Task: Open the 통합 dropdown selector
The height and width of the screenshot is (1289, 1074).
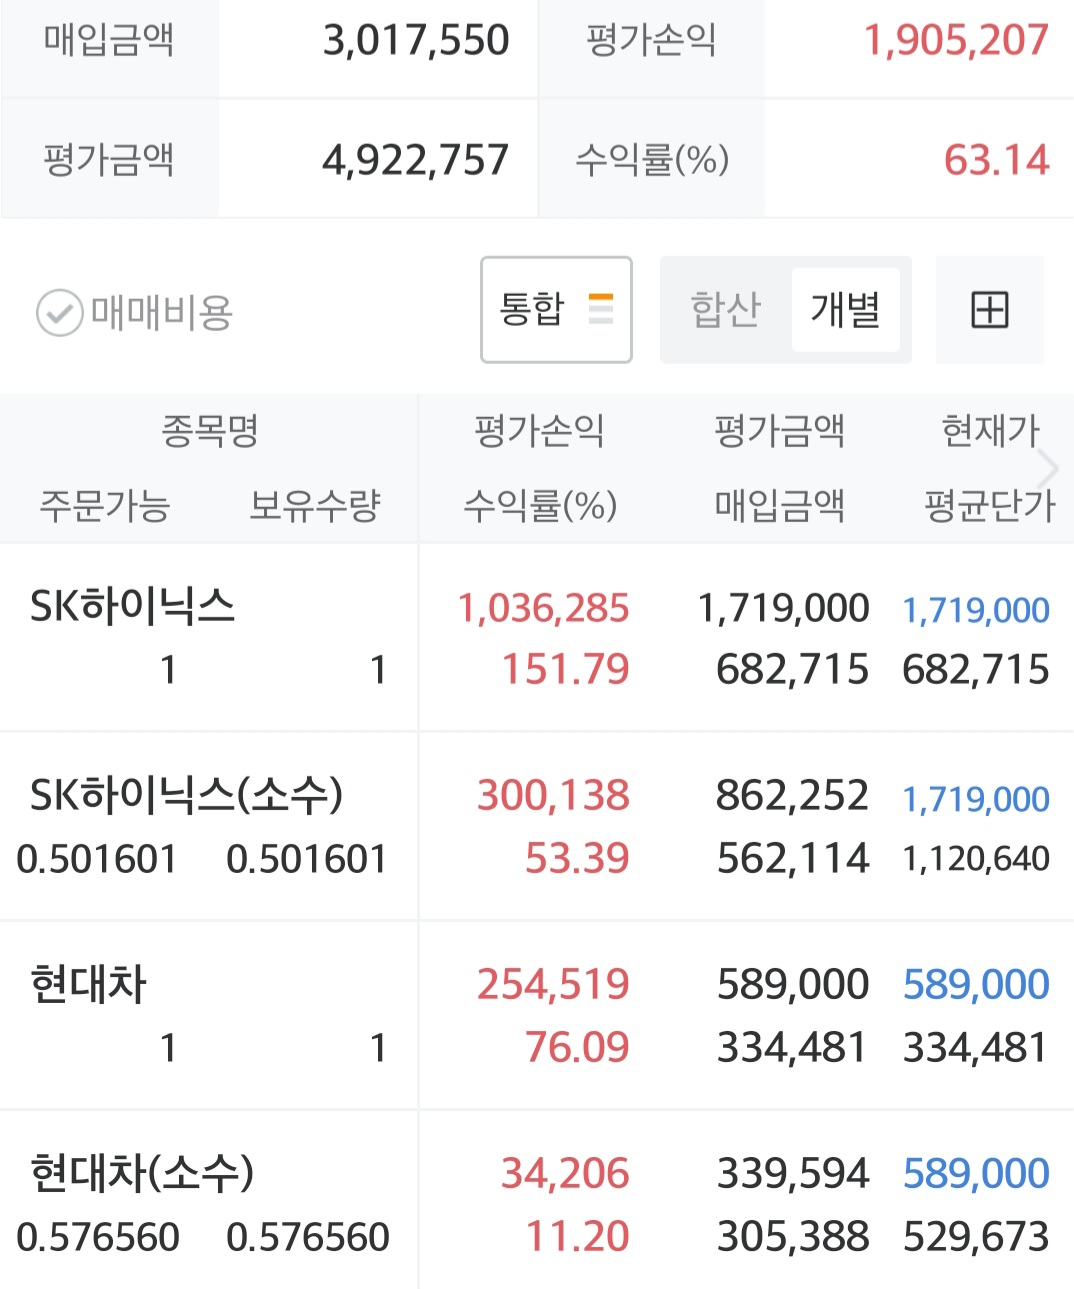Action: click(x=556, y=310)
